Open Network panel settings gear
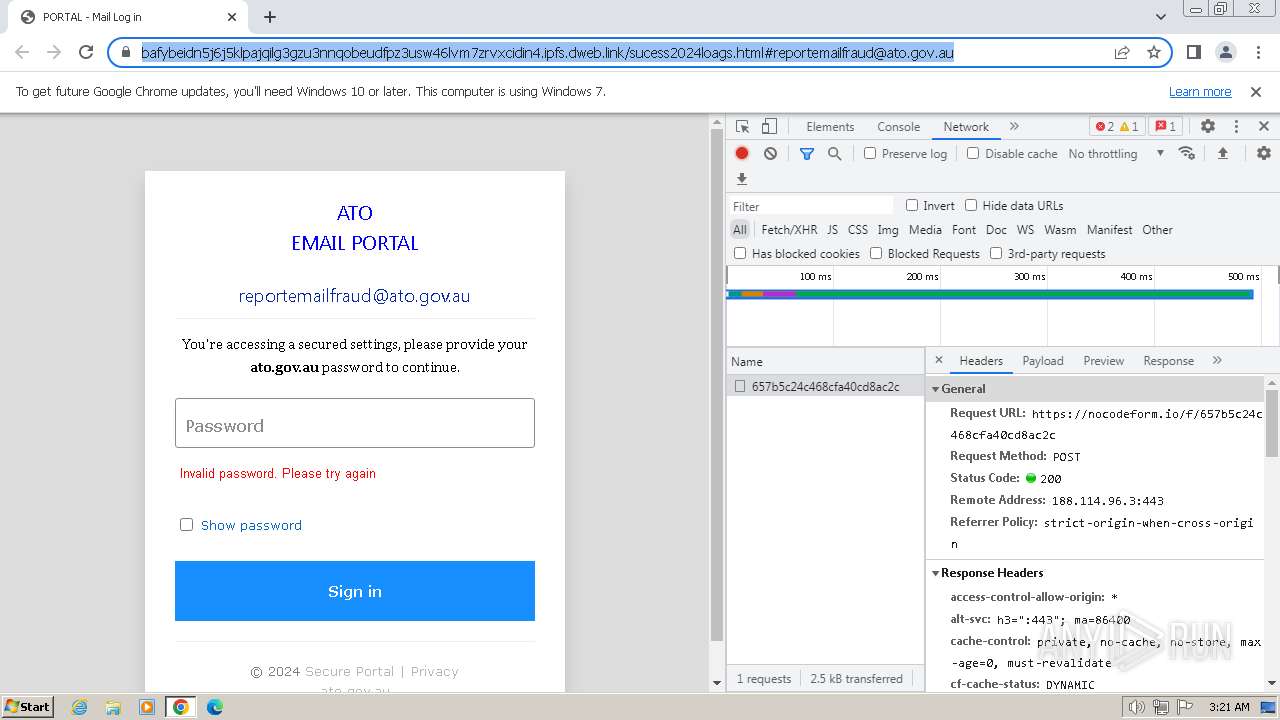The width and height of the screenshot is (1280, 720). click(1264, 153)
